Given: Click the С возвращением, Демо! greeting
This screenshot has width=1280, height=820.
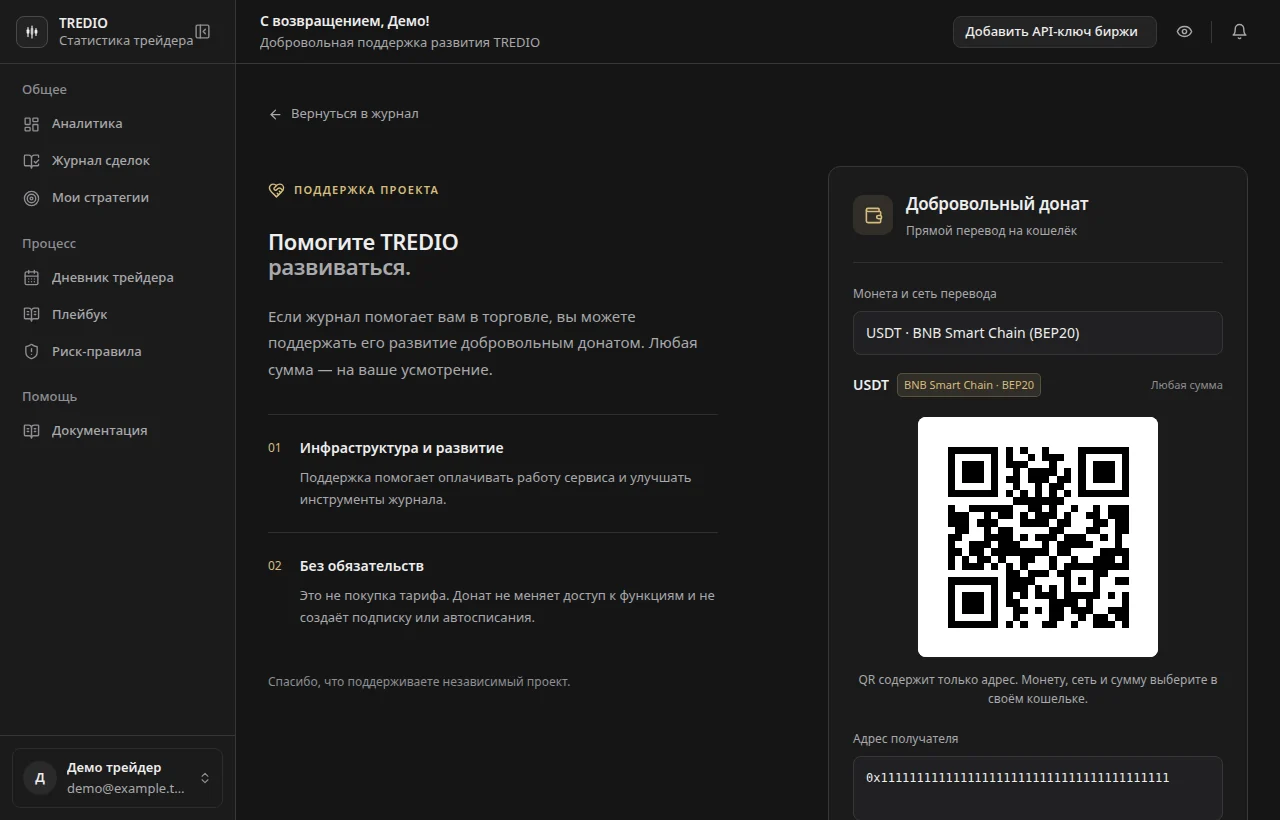Looking at the screenshot, I should click(x=345, y=21).
